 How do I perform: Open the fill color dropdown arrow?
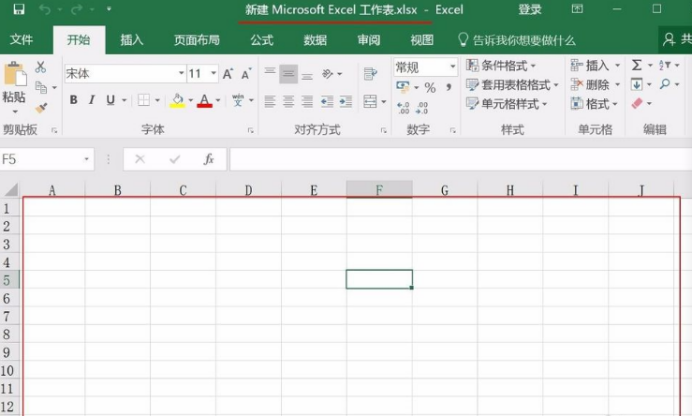click(191, 101)
